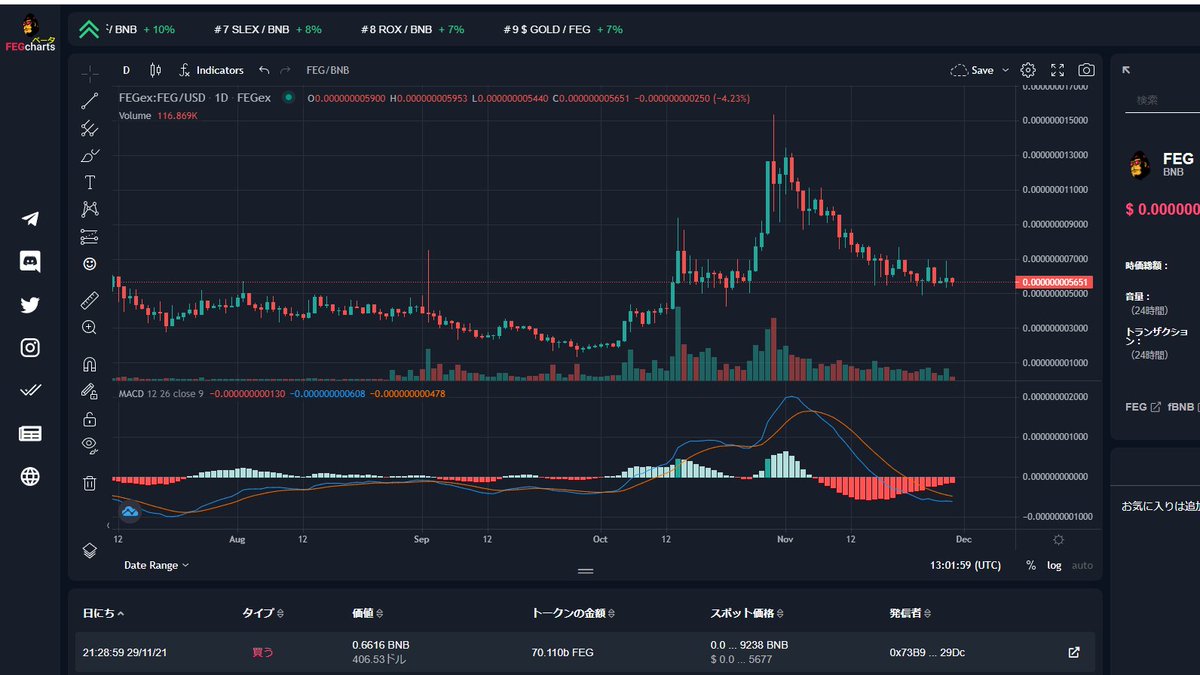
Task: Open the object tree layers icon
Action: pos(89,550)
